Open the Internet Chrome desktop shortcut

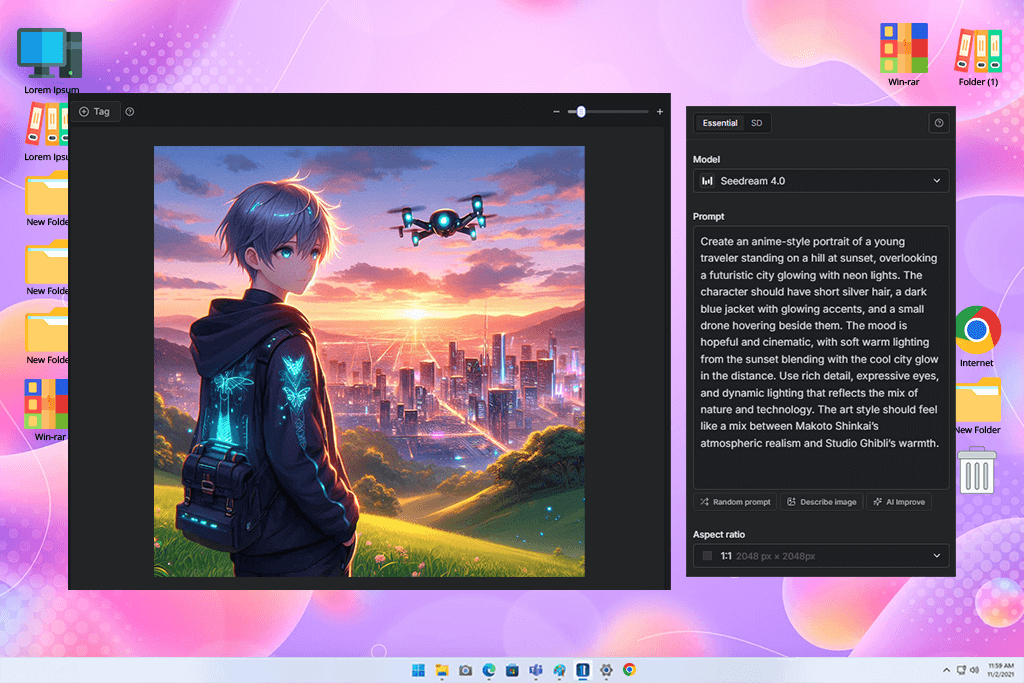click(x=976, y=337)
